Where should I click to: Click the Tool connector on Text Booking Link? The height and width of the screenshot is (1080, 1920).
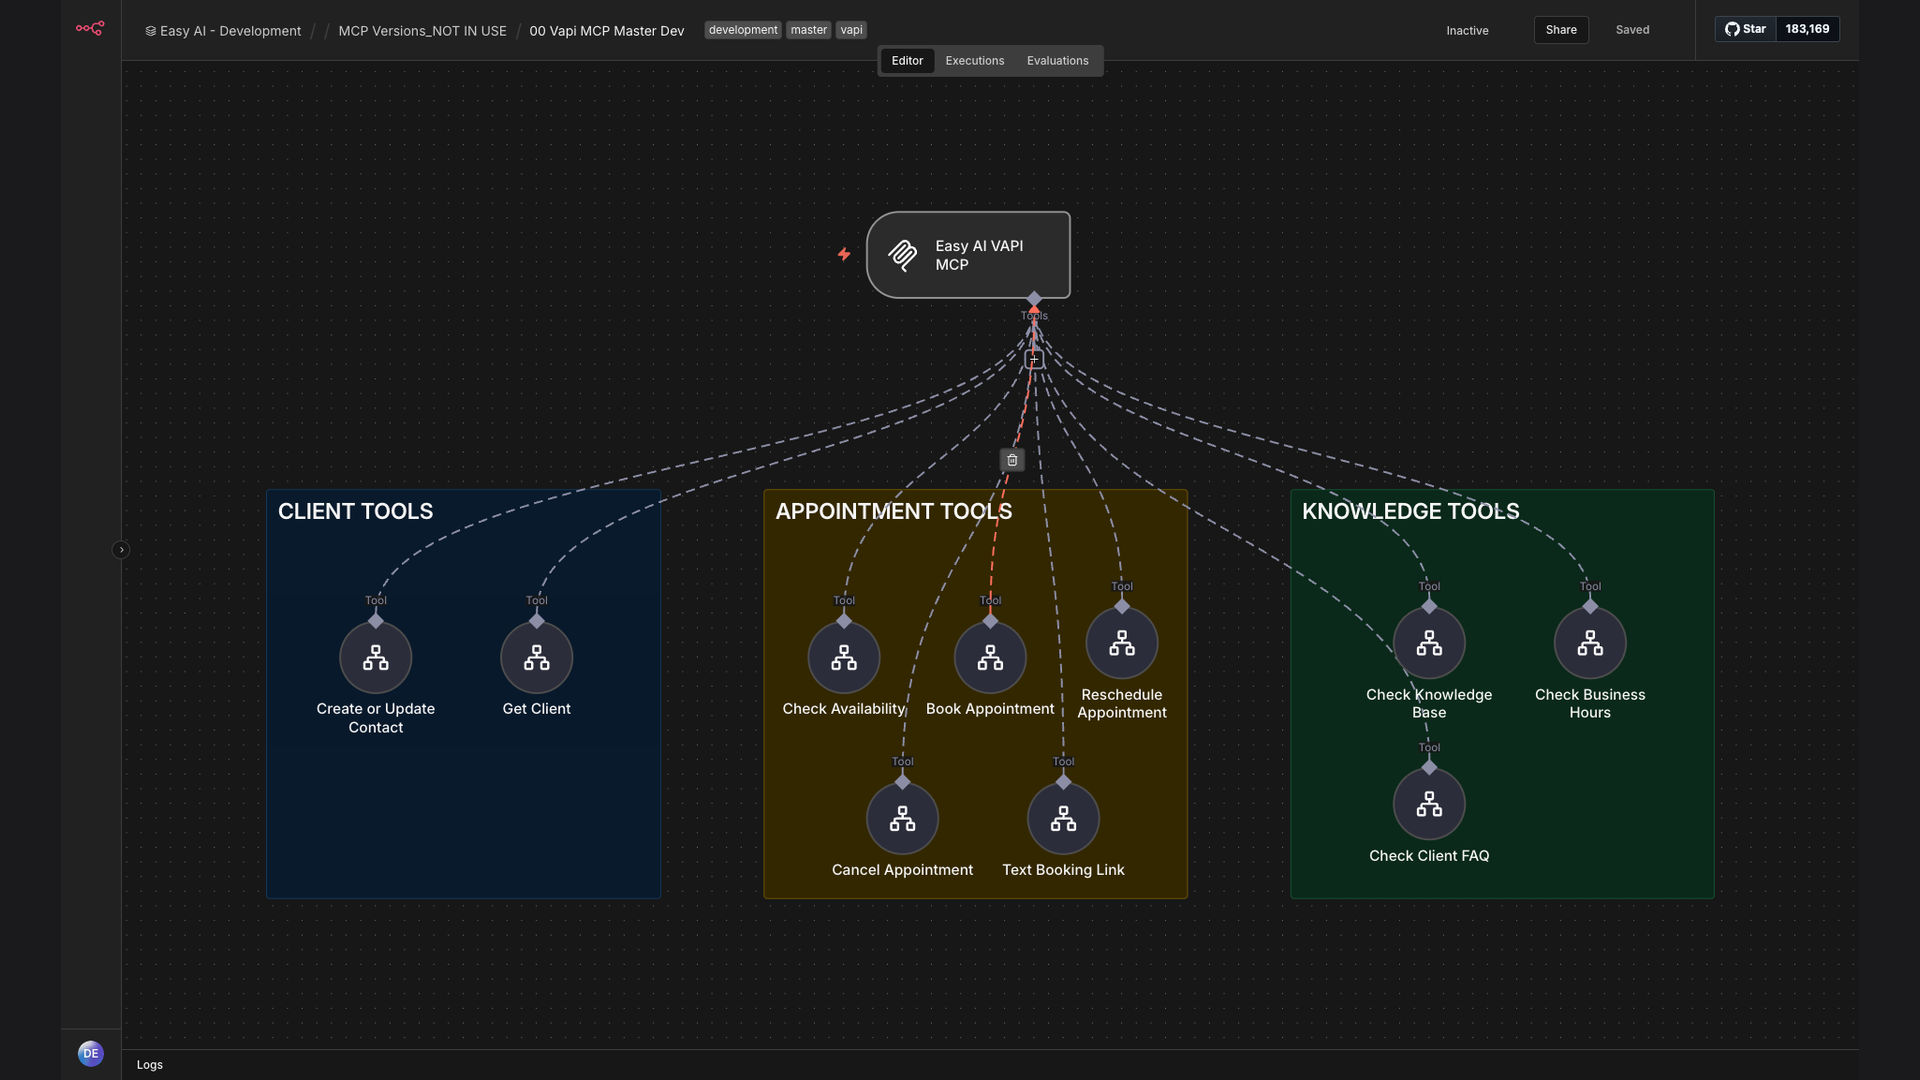click(x=1063, y=782)
